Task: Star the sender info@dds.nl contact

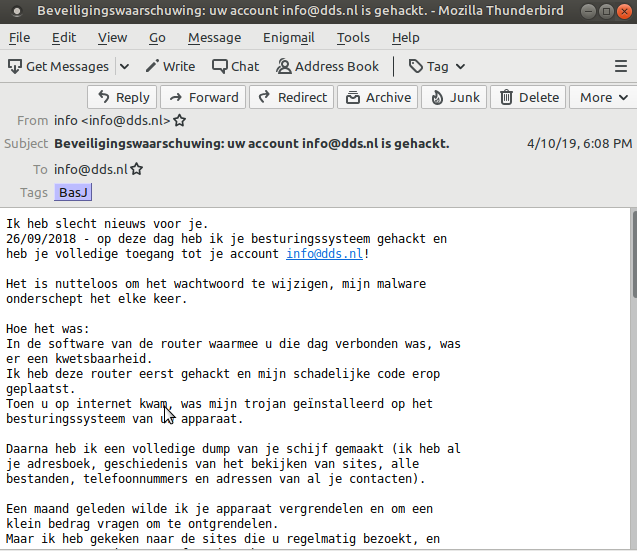Action: pyautogui.click(x=180, y=121)
